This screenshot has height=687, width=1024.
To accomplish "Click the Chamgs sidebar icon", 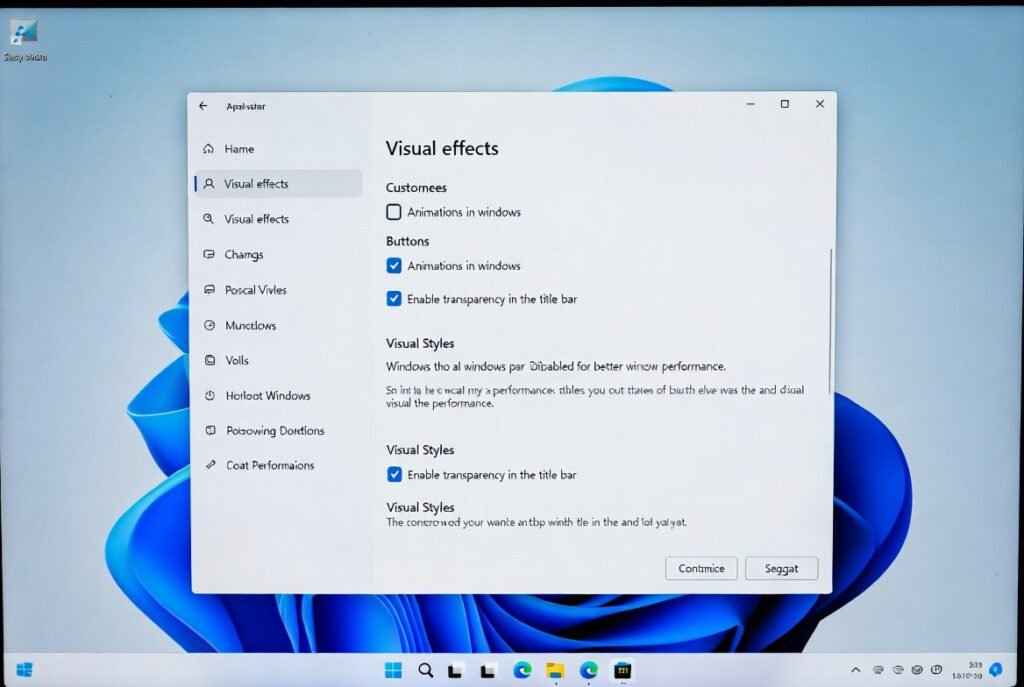I will pyautogui.click(x=208, y=255).
